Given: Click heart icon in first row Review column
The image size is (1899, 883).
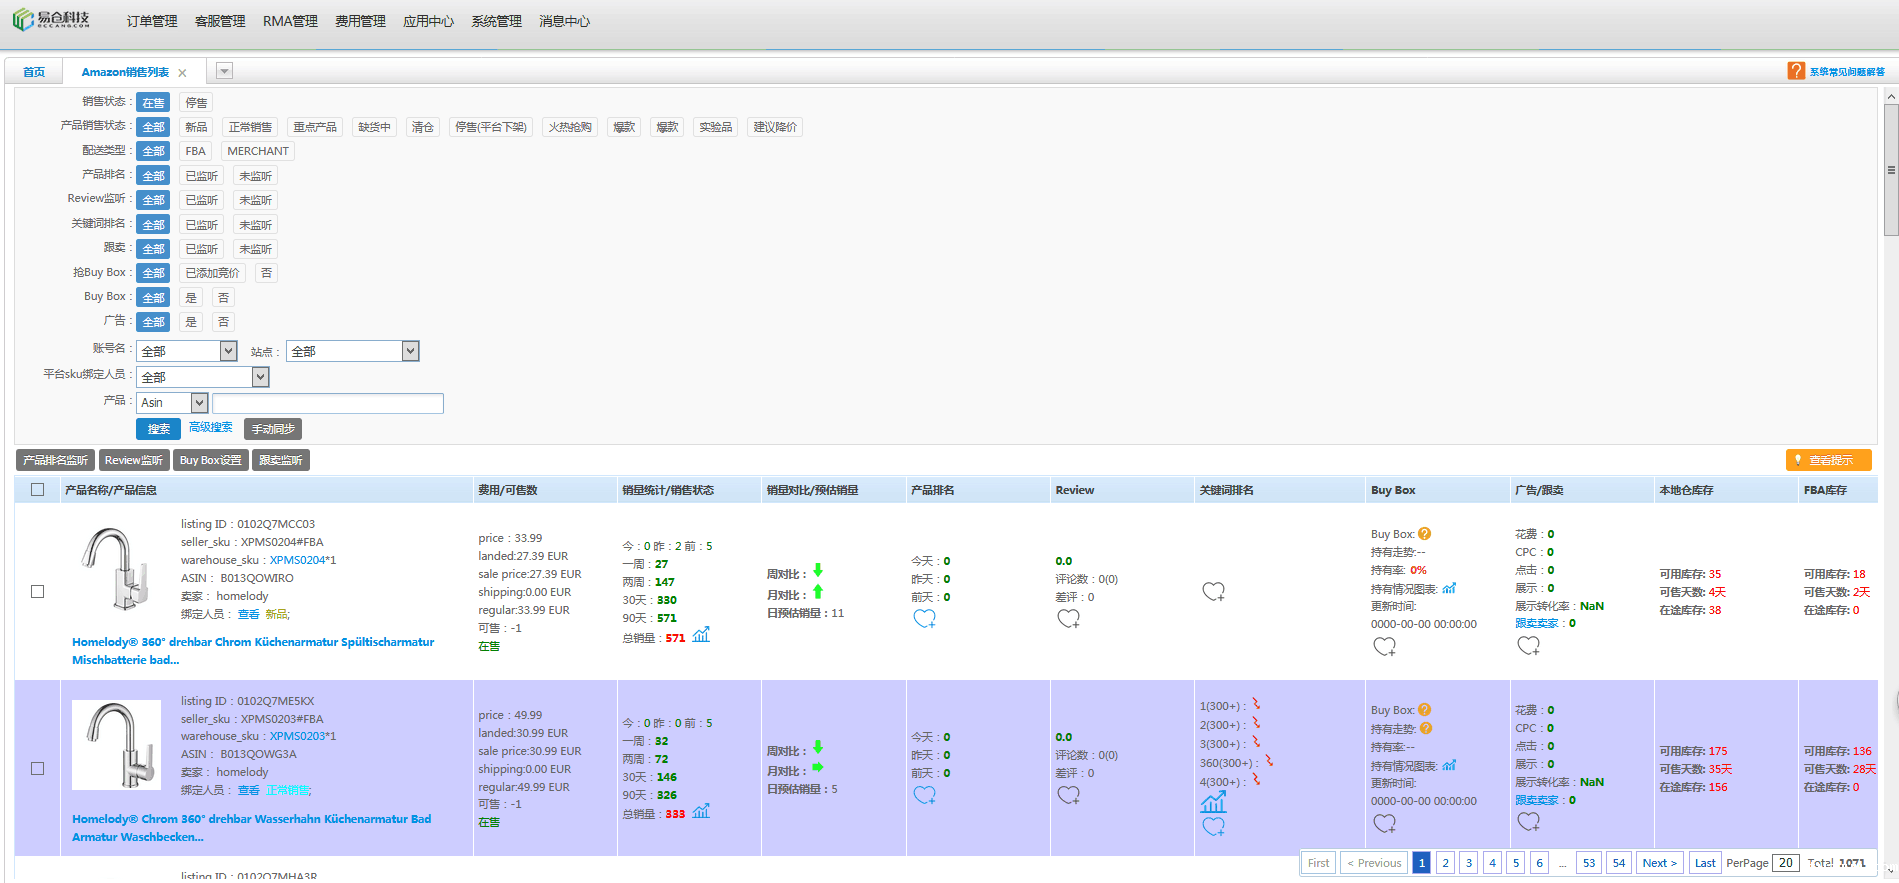Looking at the screenshot, I should tap(1068, 619).
